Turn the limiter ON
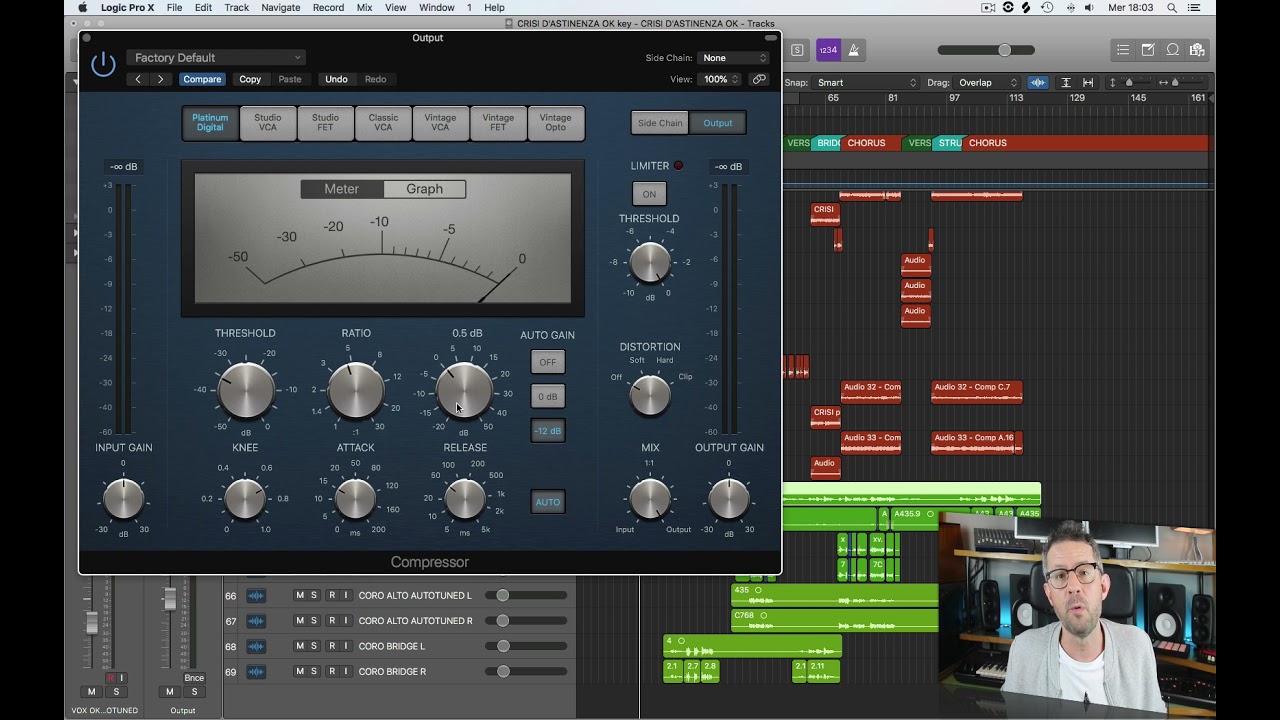Image resolution: width=1280 pixels, height=720 pixels. pos(649,194)
